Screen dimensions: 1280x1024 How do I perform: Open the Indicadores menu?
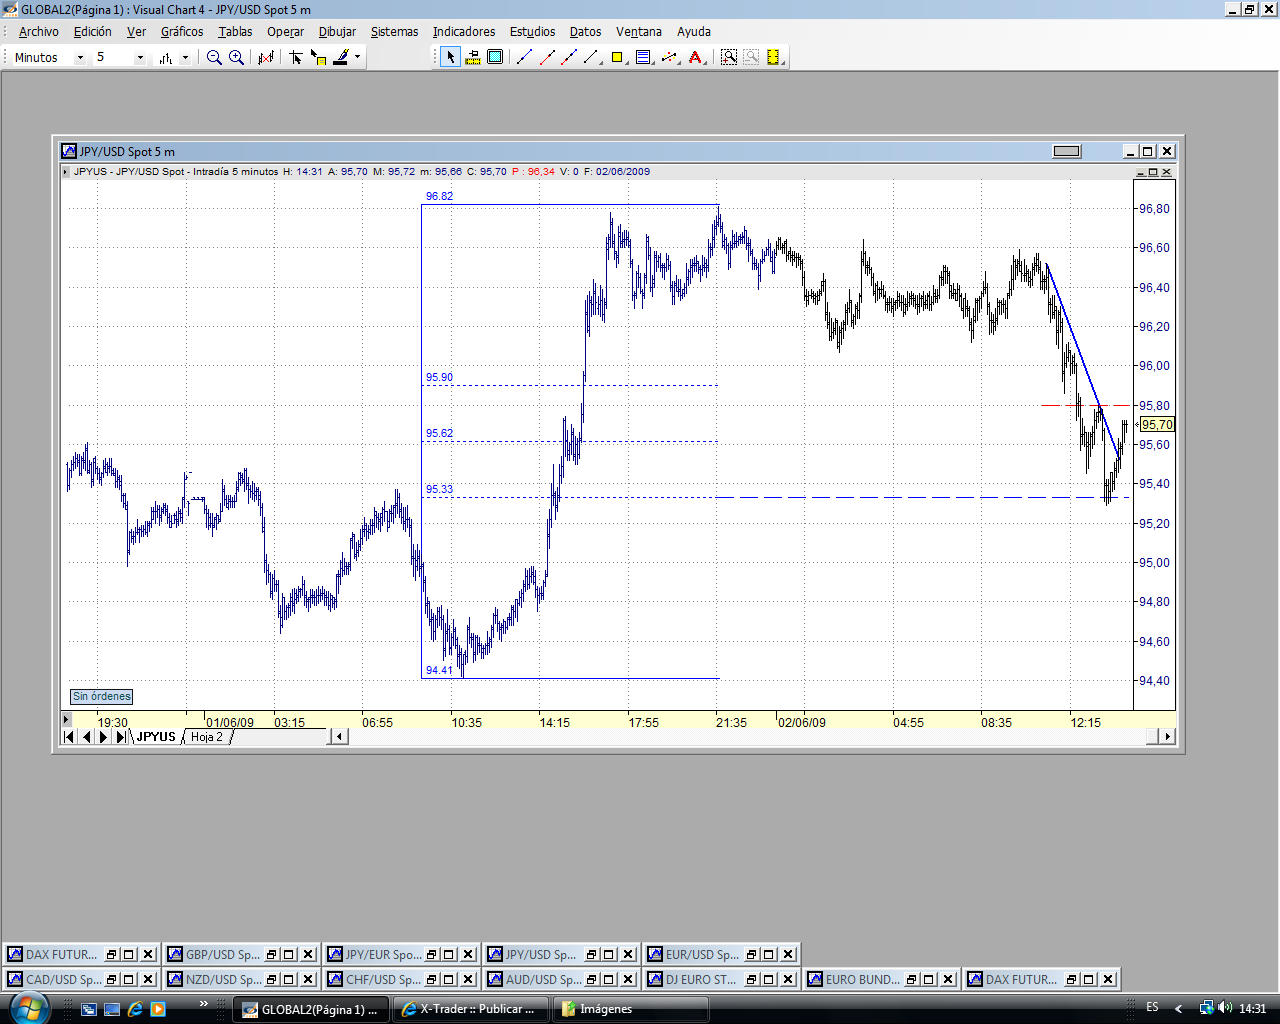click(x=463, y=32)
